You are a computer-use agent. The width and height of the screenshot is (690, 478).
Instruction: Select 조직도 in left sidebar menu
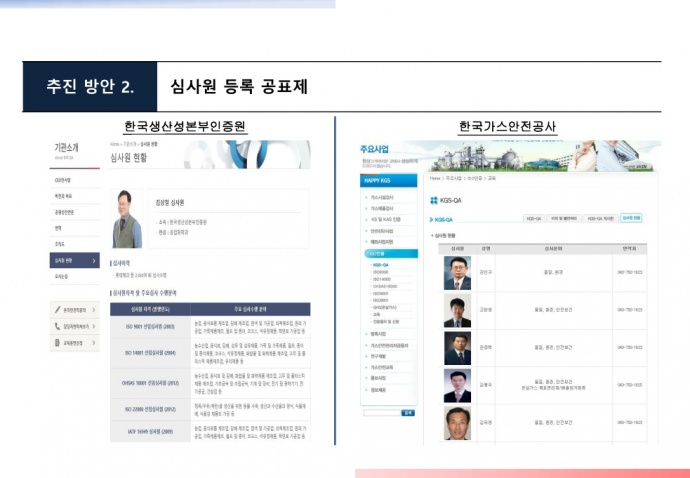click(59, 244)
